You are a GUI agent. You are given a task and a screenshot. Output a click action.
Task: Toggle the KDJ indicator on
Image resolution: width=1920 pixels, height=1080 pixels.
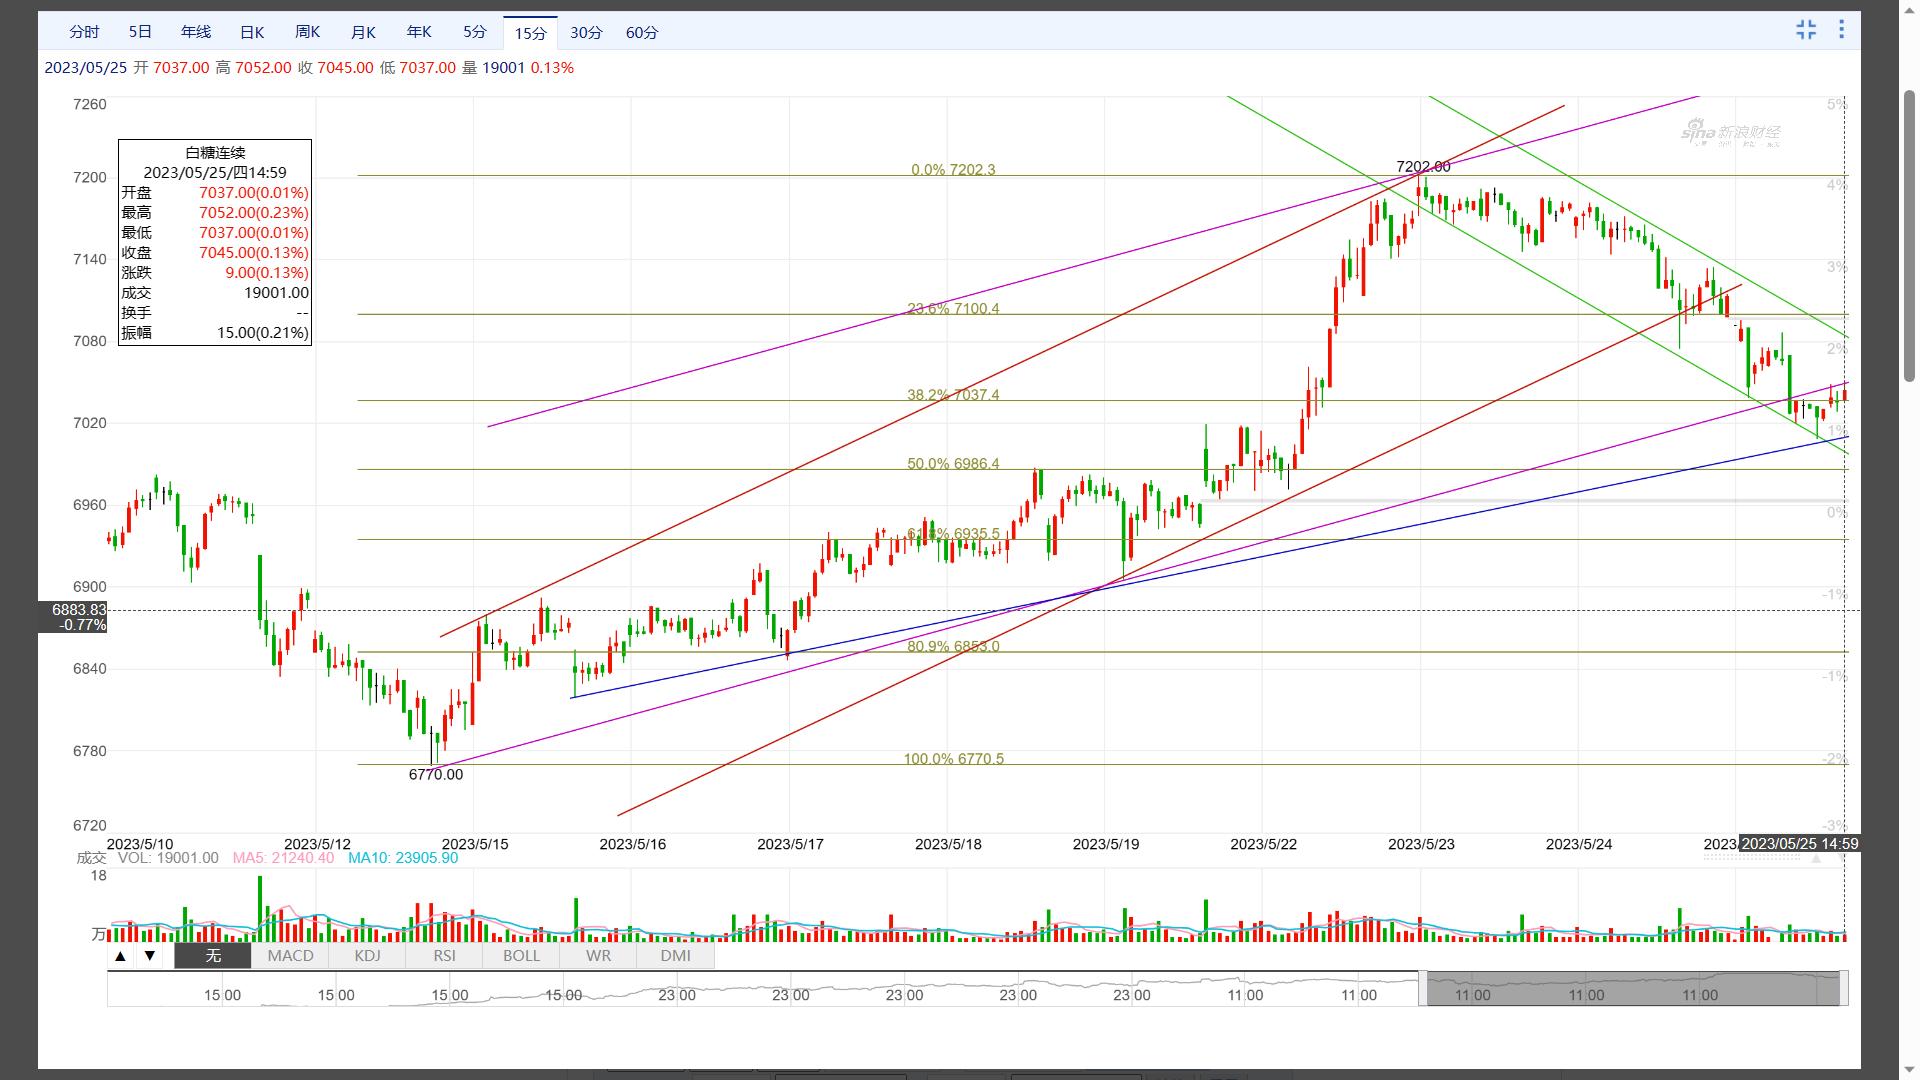click(x=367, y=956)
